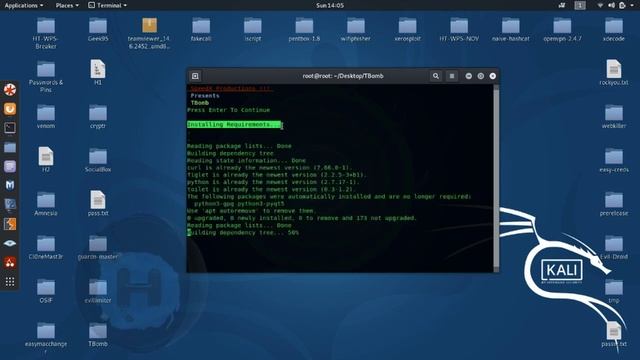Select the HT-WPS-NOV folder

click(x=459, y=30)
